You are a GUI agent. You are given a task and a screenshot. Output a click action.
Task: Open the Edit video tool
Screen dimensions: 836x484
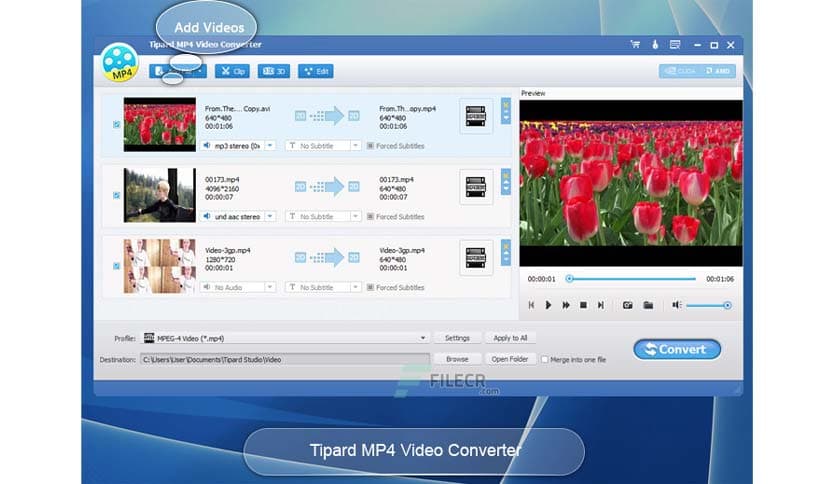point(316,71)
